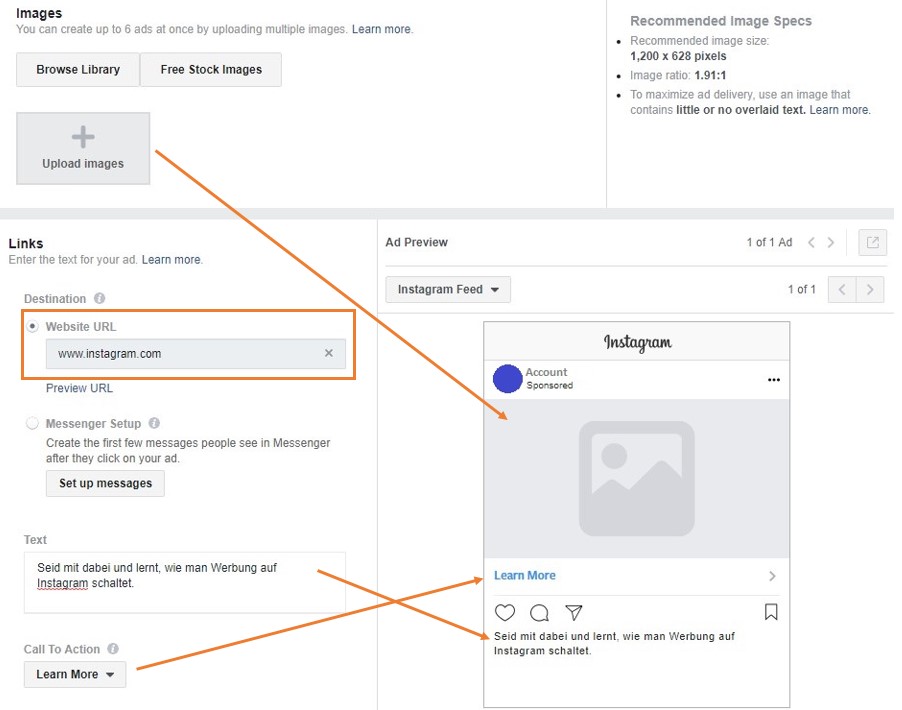The width and height of the screenshot is (902, 710).
Task: Click the Account name in preview
Action: coord(546,372)
